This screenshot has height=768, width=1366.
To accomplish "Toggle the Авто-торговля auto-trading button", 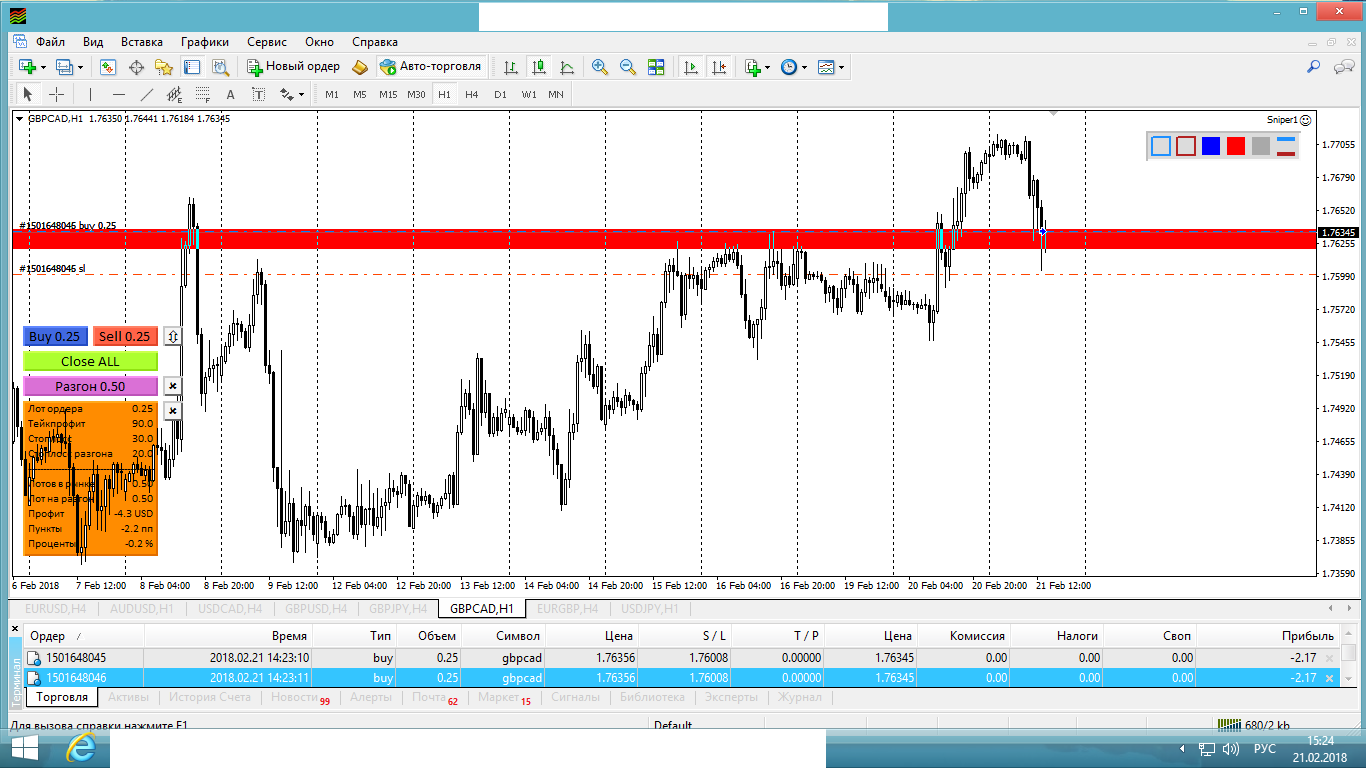I will coord(431,67).
